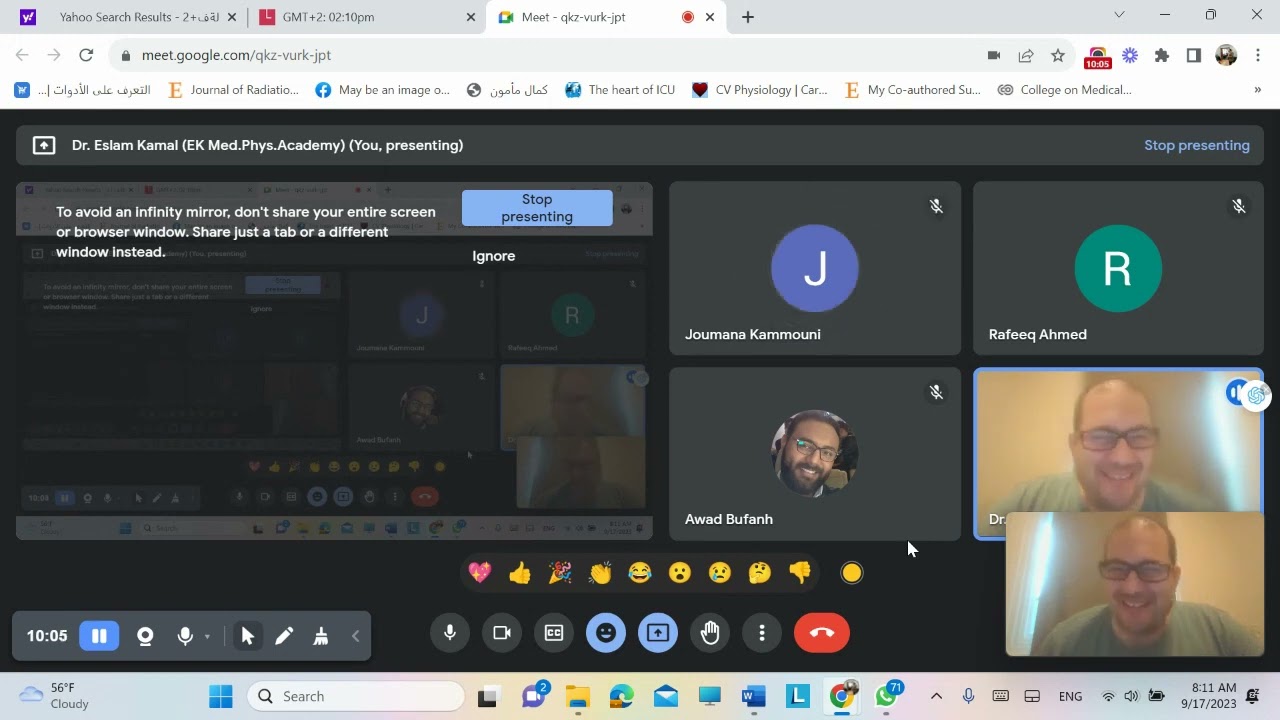Send the party popper reaction
Screen dimensions: 1280x720
pyautogui.click(x=560, y=573)
